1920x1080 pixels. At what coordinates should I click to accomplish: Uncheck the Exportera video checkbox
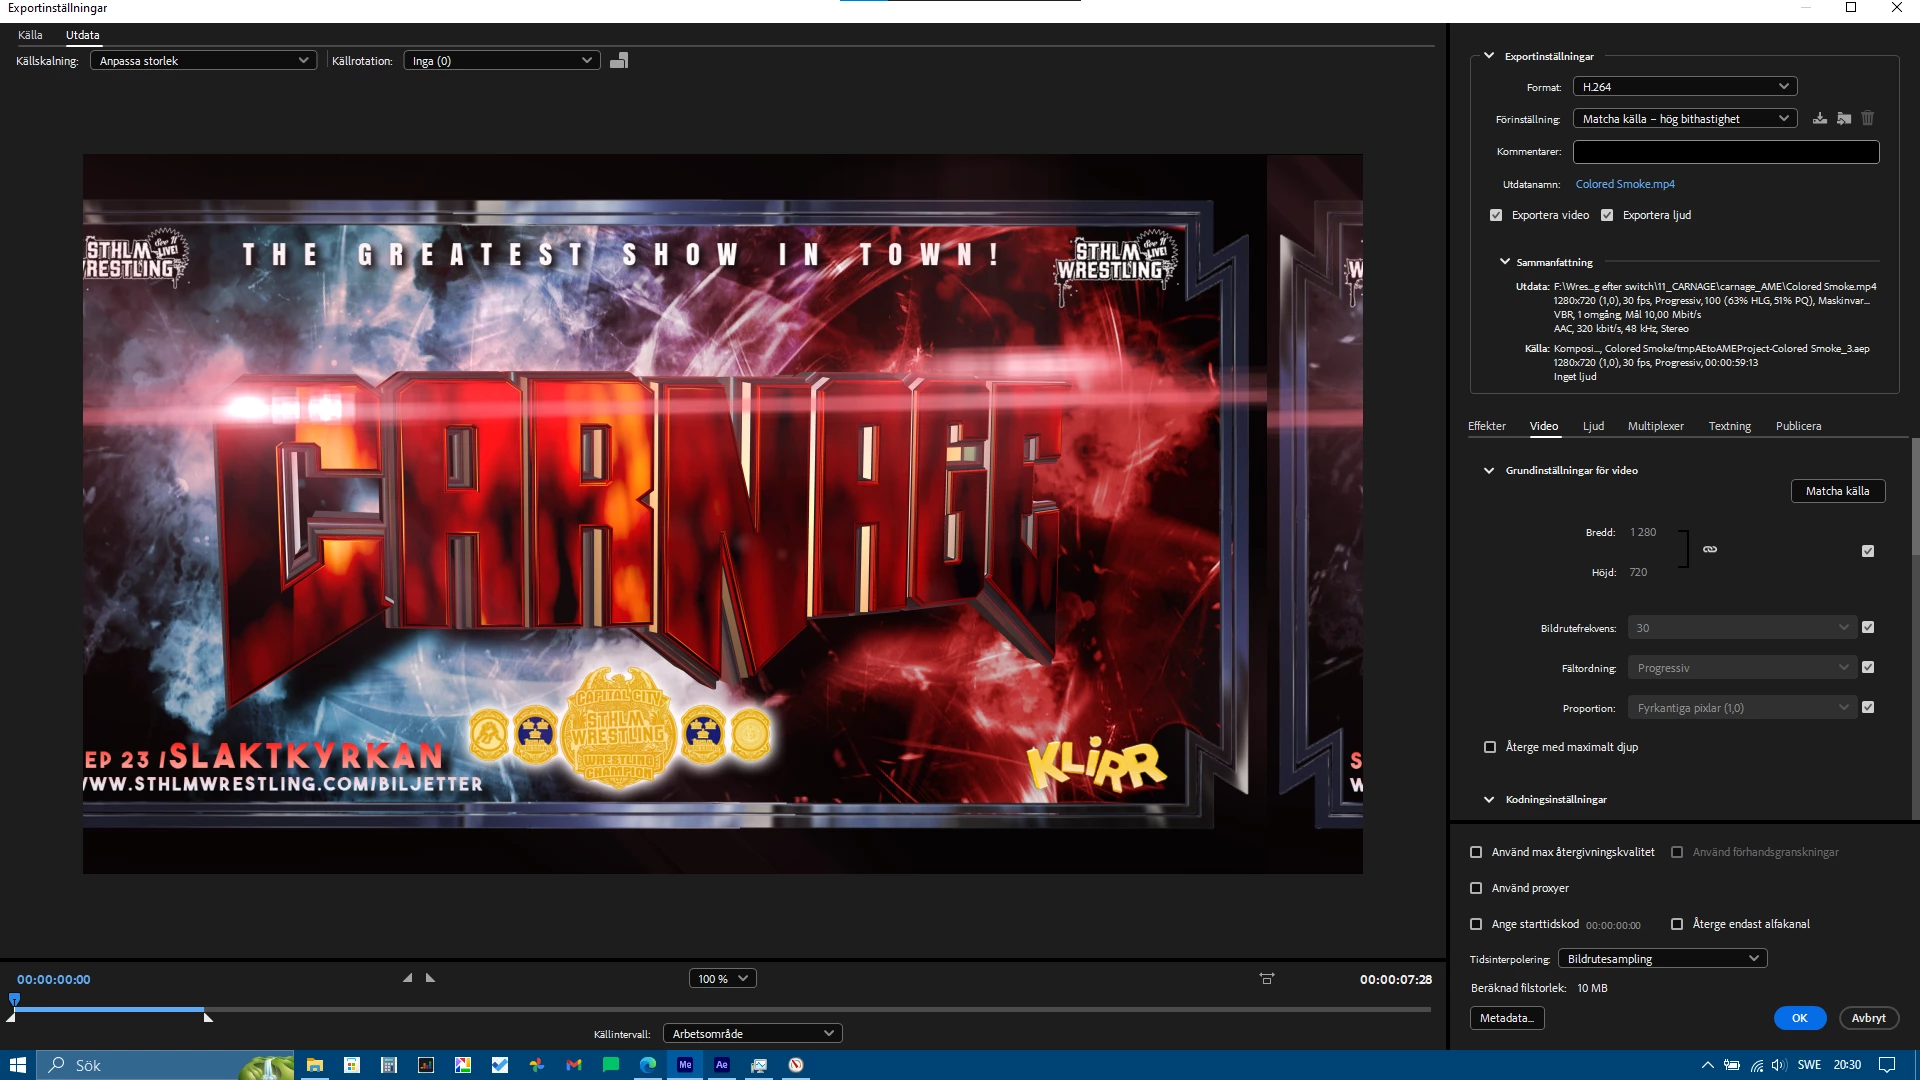pyautogui.click(x=1496, y=215)
